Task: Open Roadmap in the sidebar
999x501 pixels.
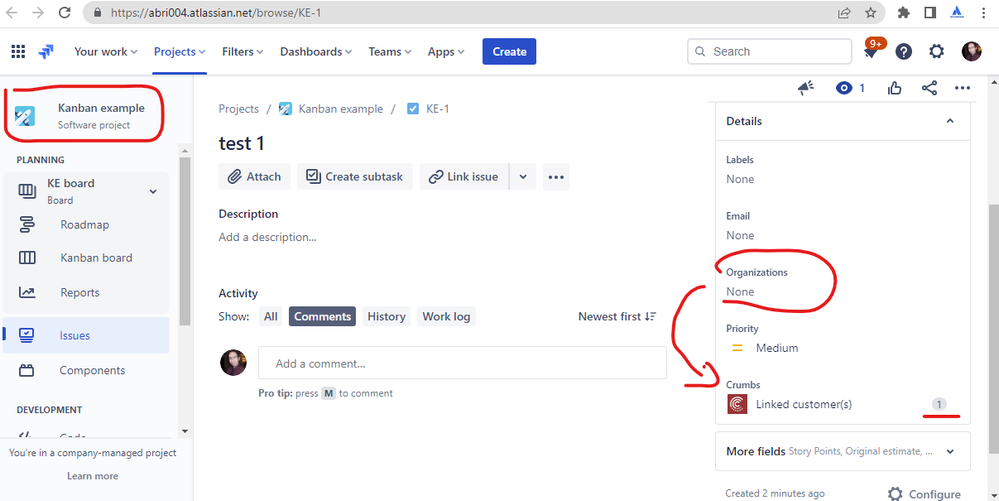Action: (x=86, y=224)
